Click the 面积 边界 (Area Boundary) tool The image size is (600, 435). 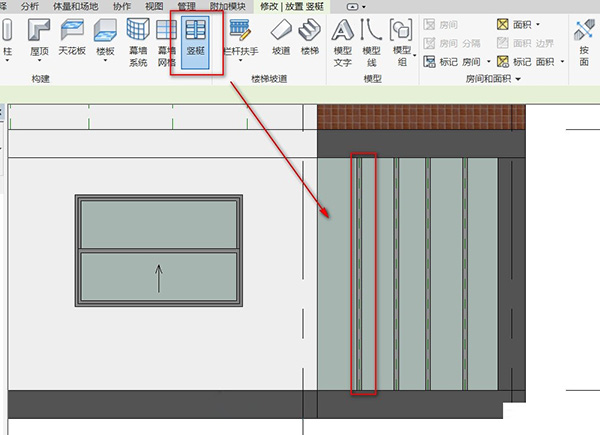pos(525,43)
